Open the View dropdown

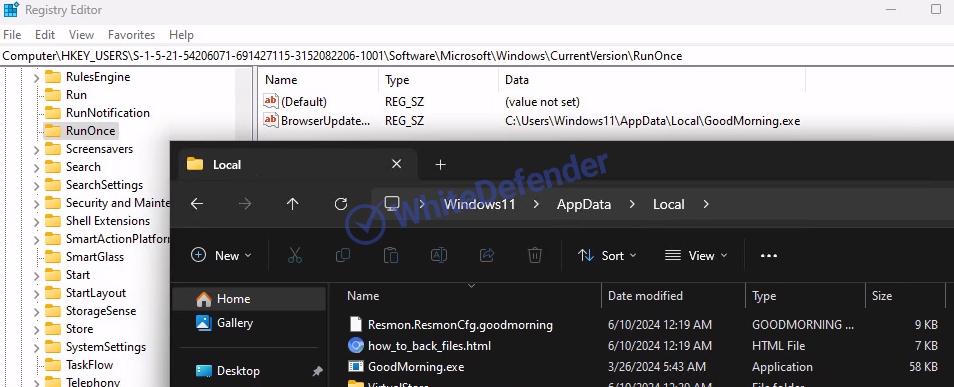tap(696, 256)
